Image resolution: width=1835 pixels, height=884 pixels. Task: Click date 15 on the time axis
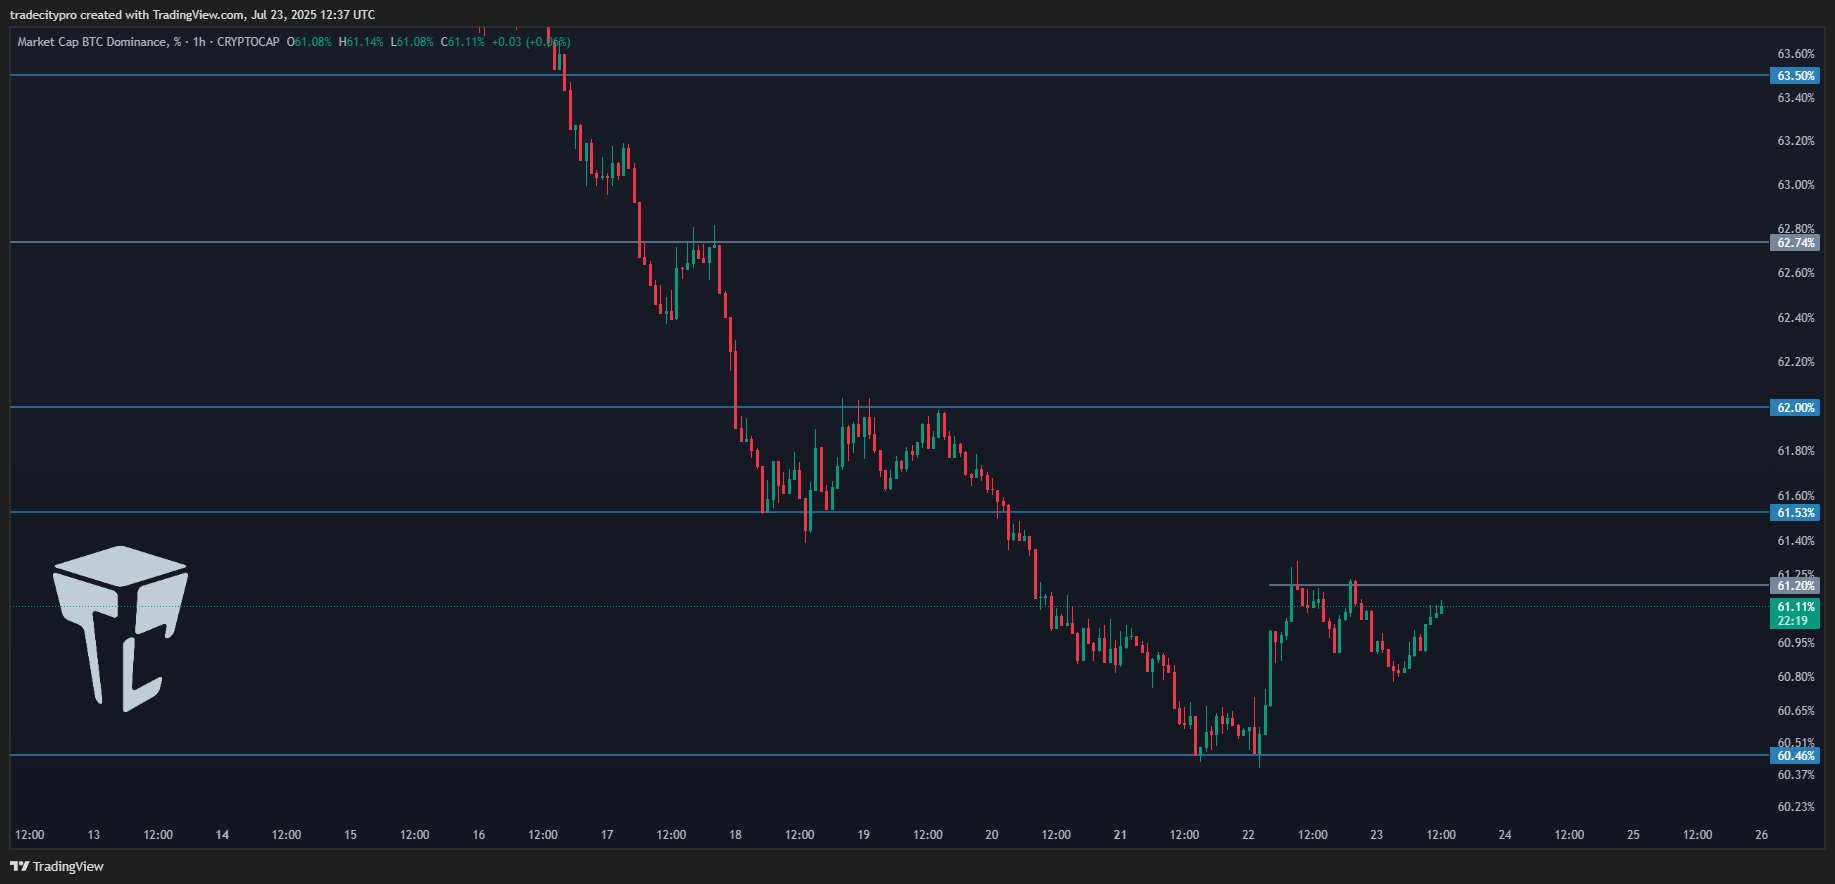tap(350, 835)
